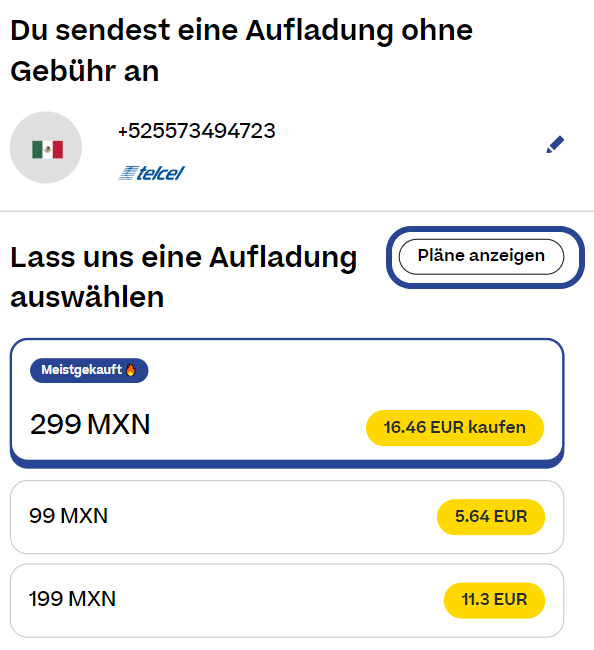The height and width of the screenshot is (650, 594).
Task: Click the Mexico flag avatar
Action: pos(46,147)
